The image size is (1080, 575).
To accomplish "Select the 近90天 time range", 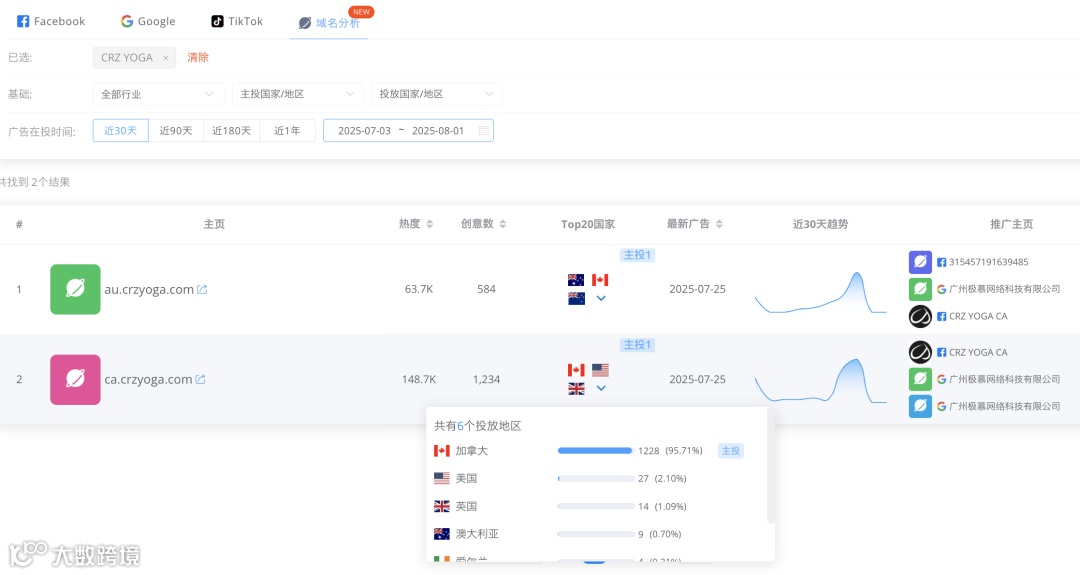I will coord(176,130).
